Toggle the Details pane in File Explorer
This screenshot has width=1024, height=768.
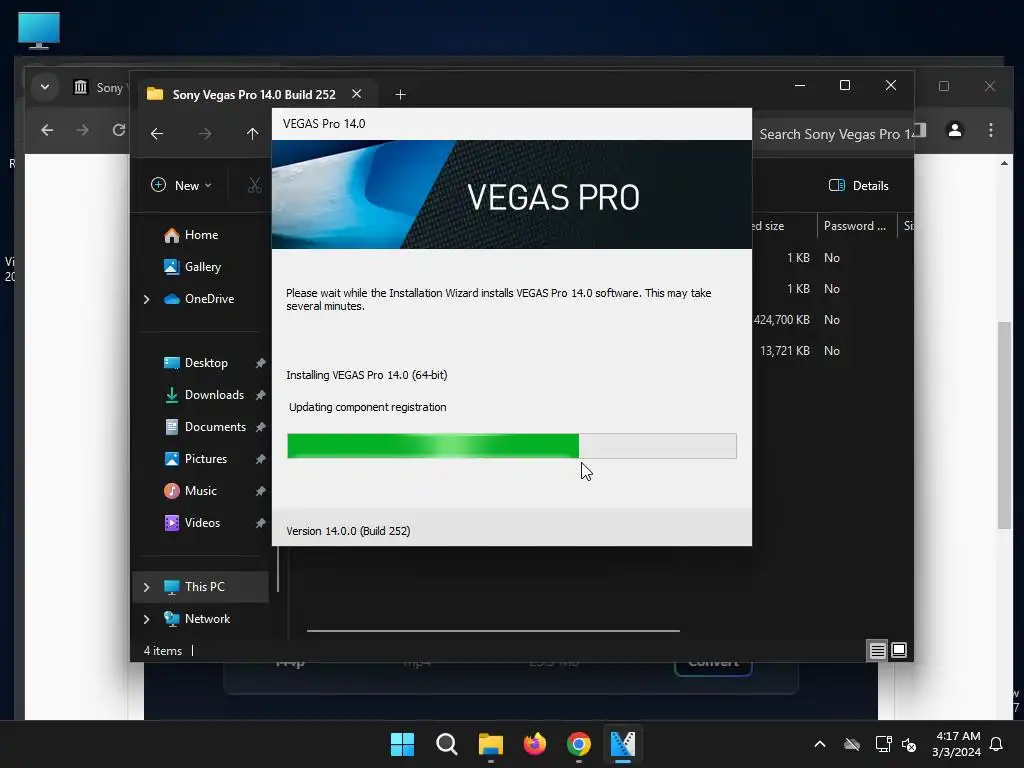coord(859,186)
